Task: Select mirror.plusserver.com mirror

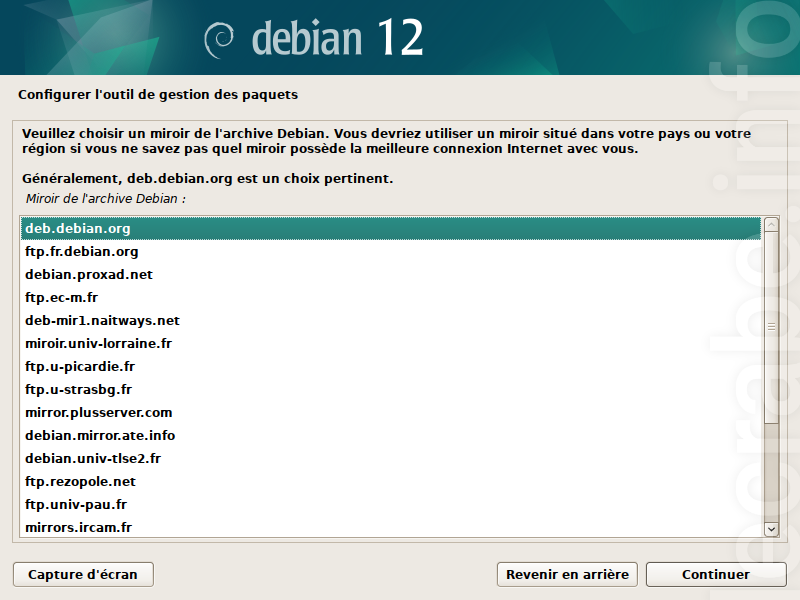Action: coord(391,412)
